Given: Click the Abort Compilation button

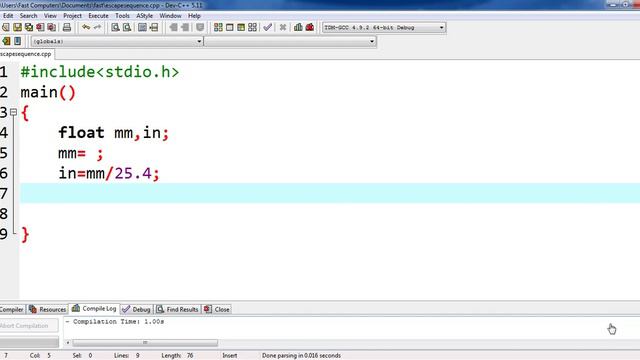Looking at the screenshot, I should point(29,326).
